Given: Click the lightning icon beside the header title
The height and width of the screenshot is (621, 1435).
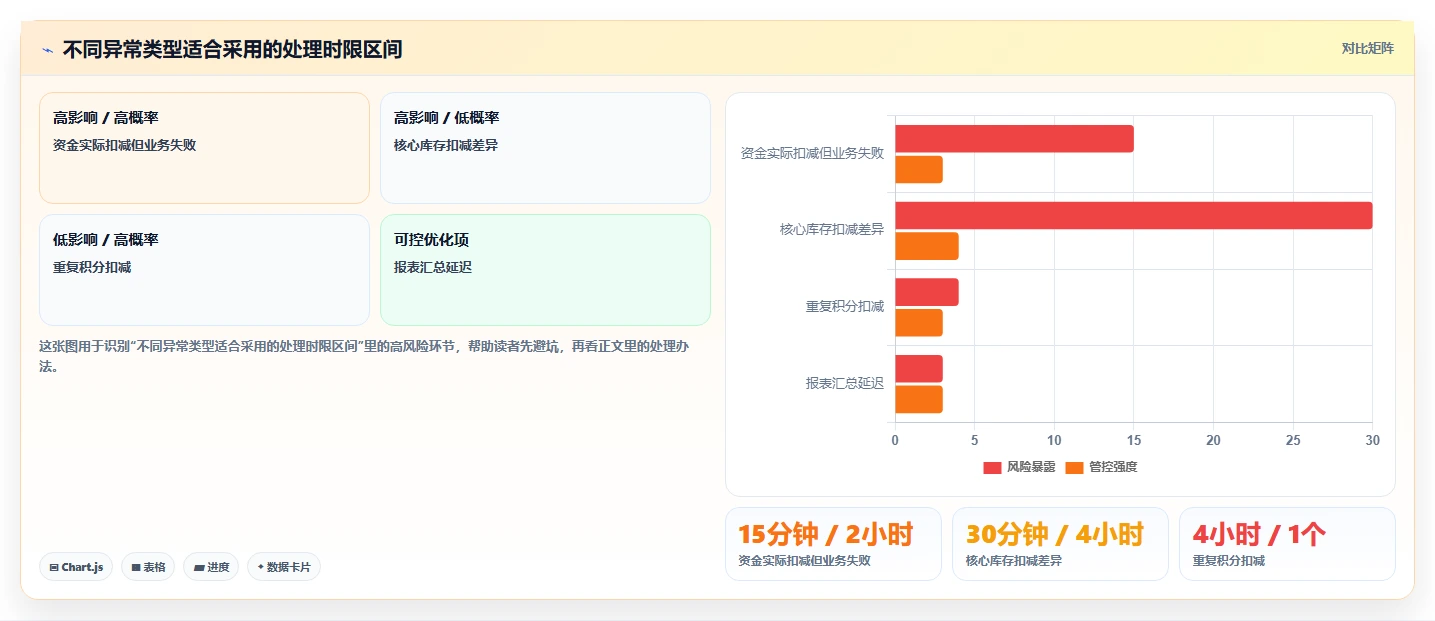Looking at the screenshot, I should pos(47,49).
